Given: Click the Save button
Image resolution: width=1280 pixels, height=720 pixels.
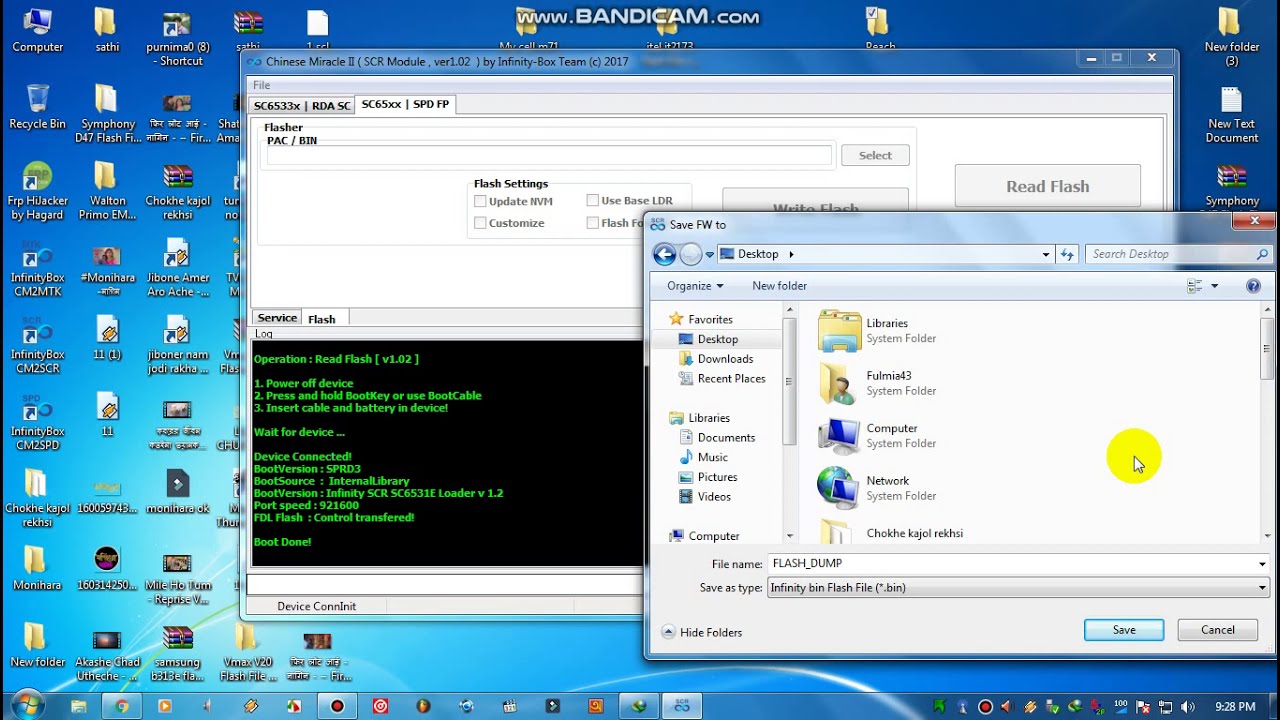Looking at the screenshot, I should [1124, 630].
